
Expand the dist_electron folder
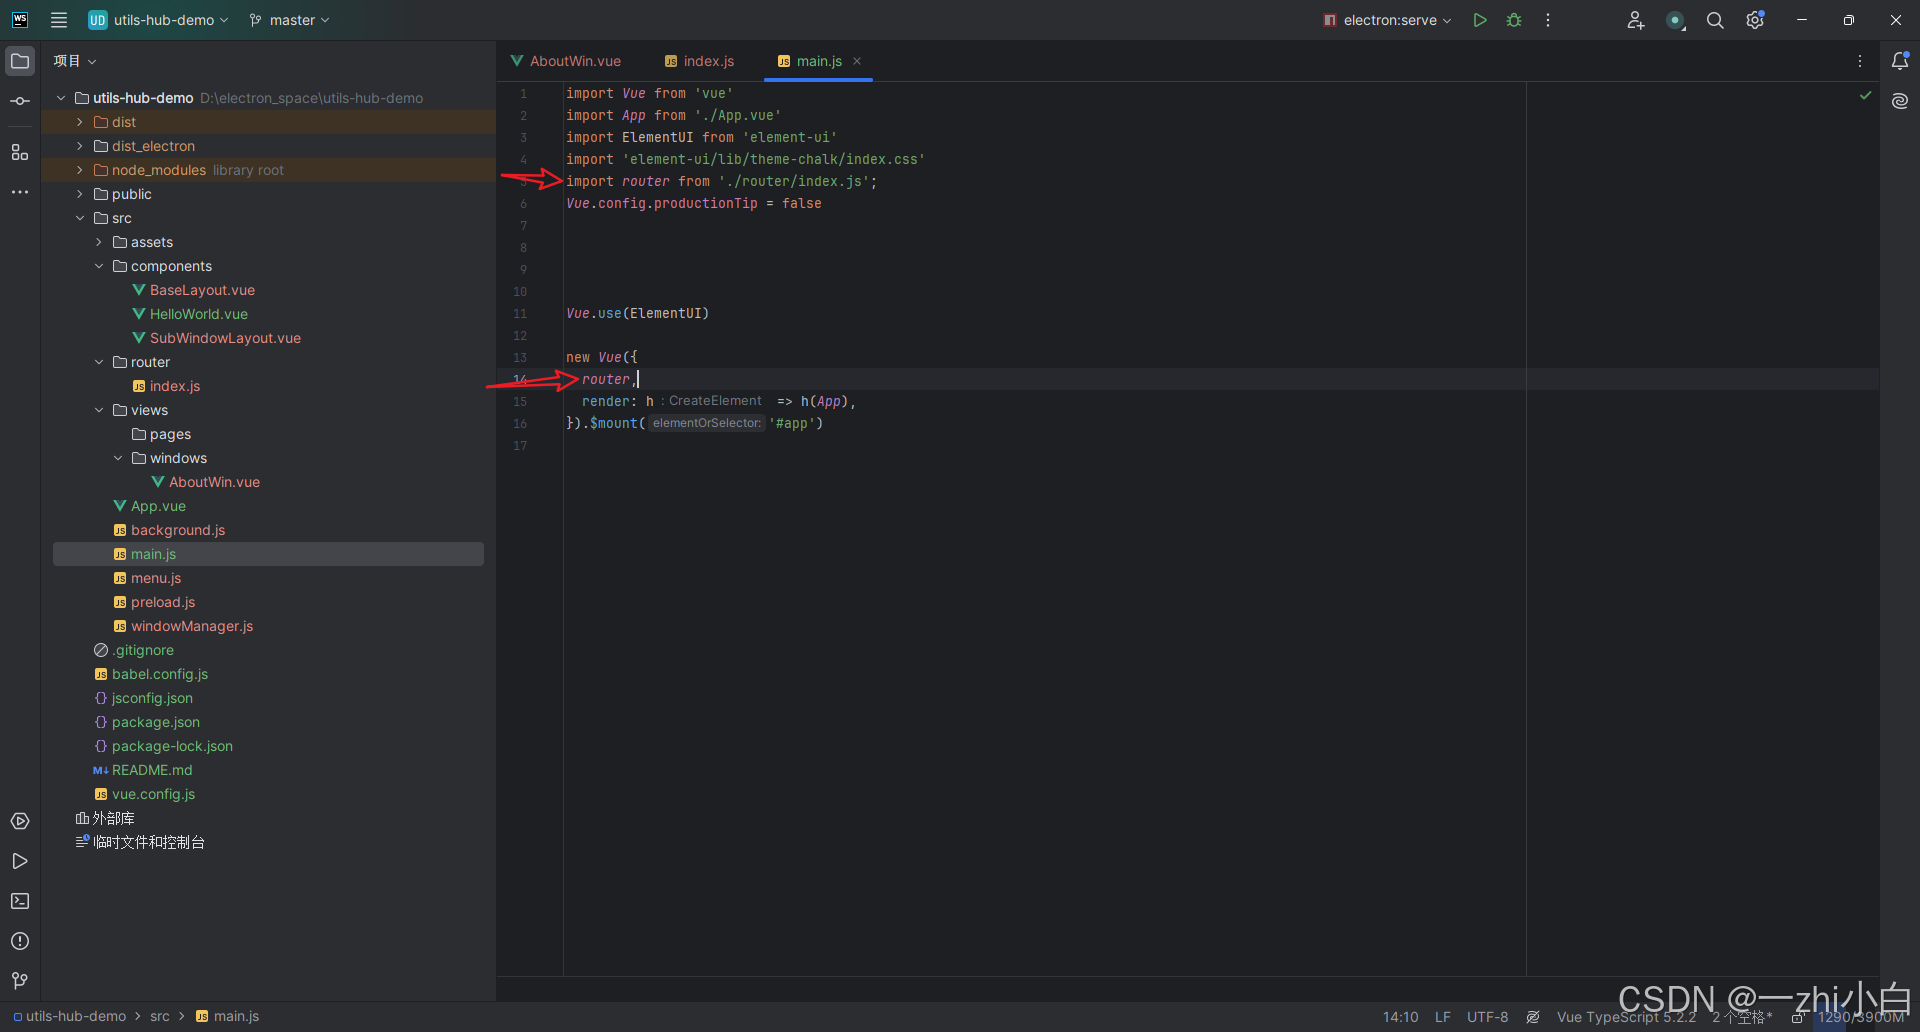pos(80,146)
